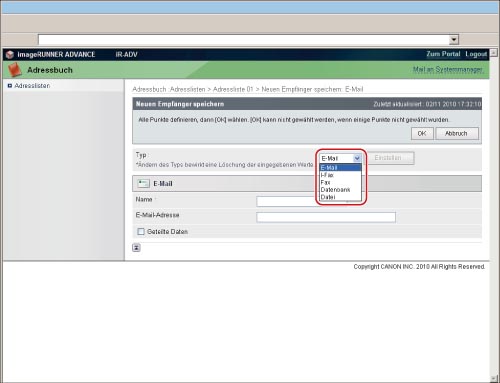Open the Zum Portal link

pyautogui.click(x=443, y=54)
